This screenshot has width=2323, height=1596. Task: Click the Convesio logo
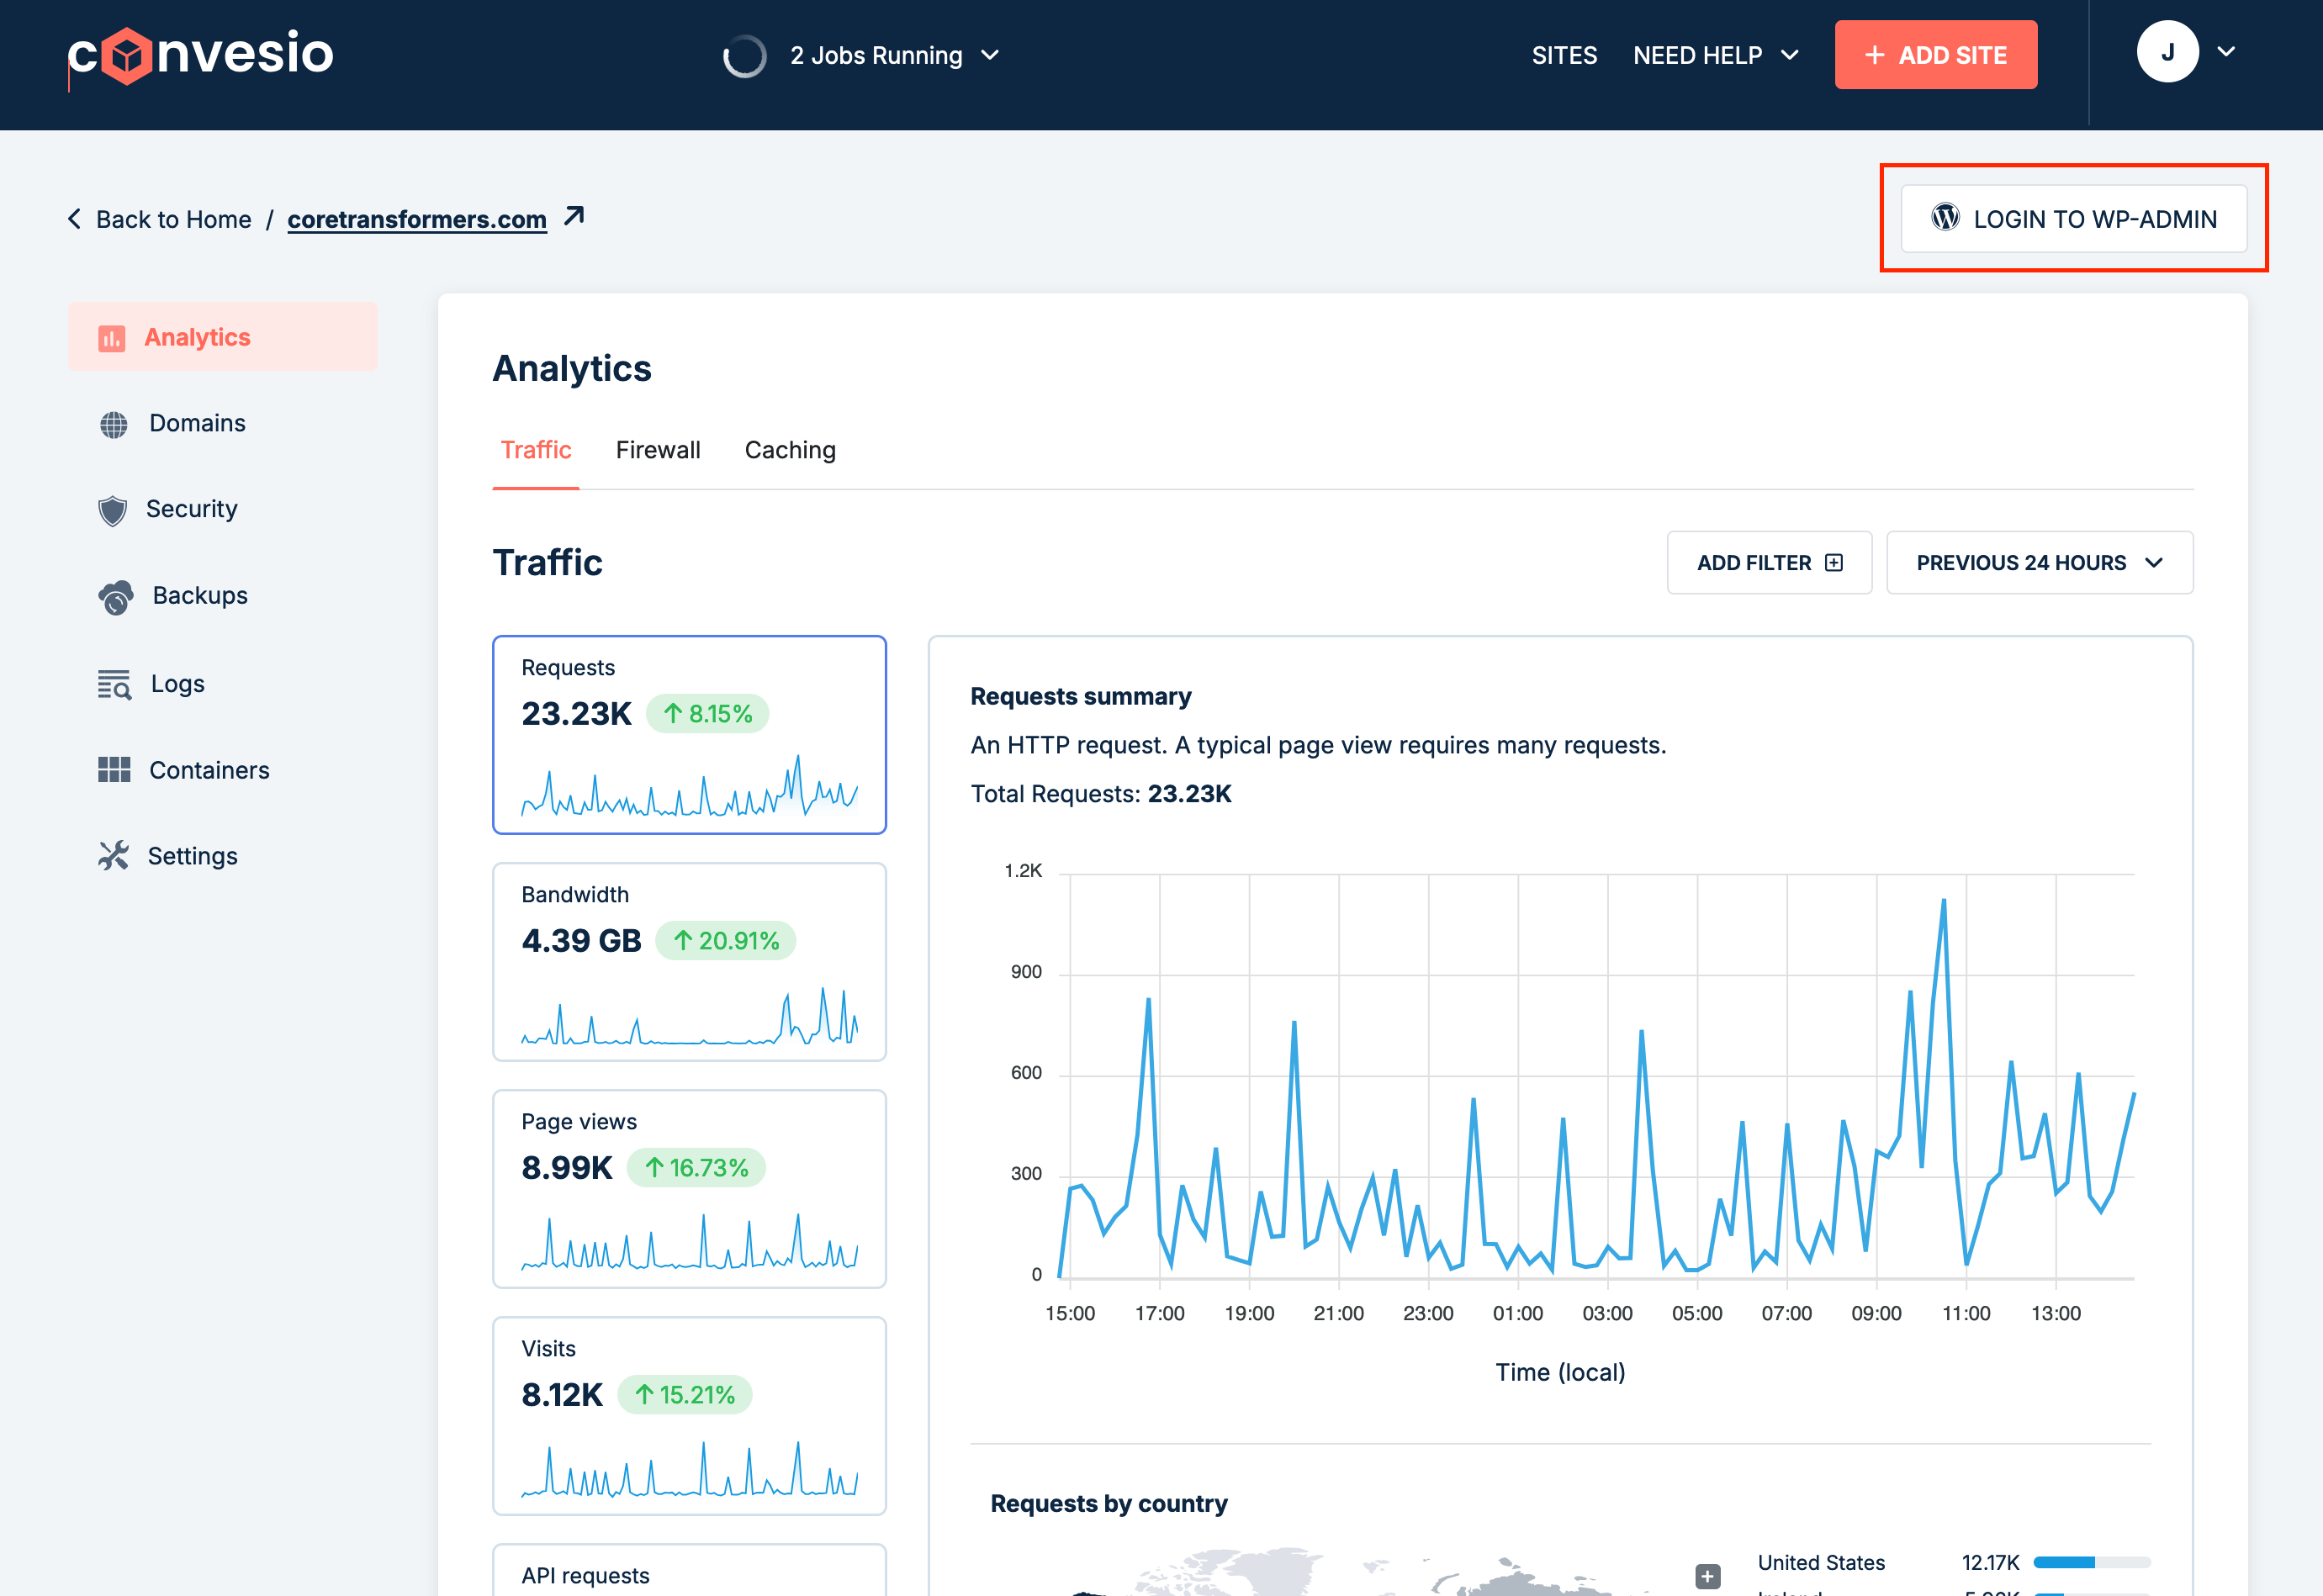pos(200,55)
